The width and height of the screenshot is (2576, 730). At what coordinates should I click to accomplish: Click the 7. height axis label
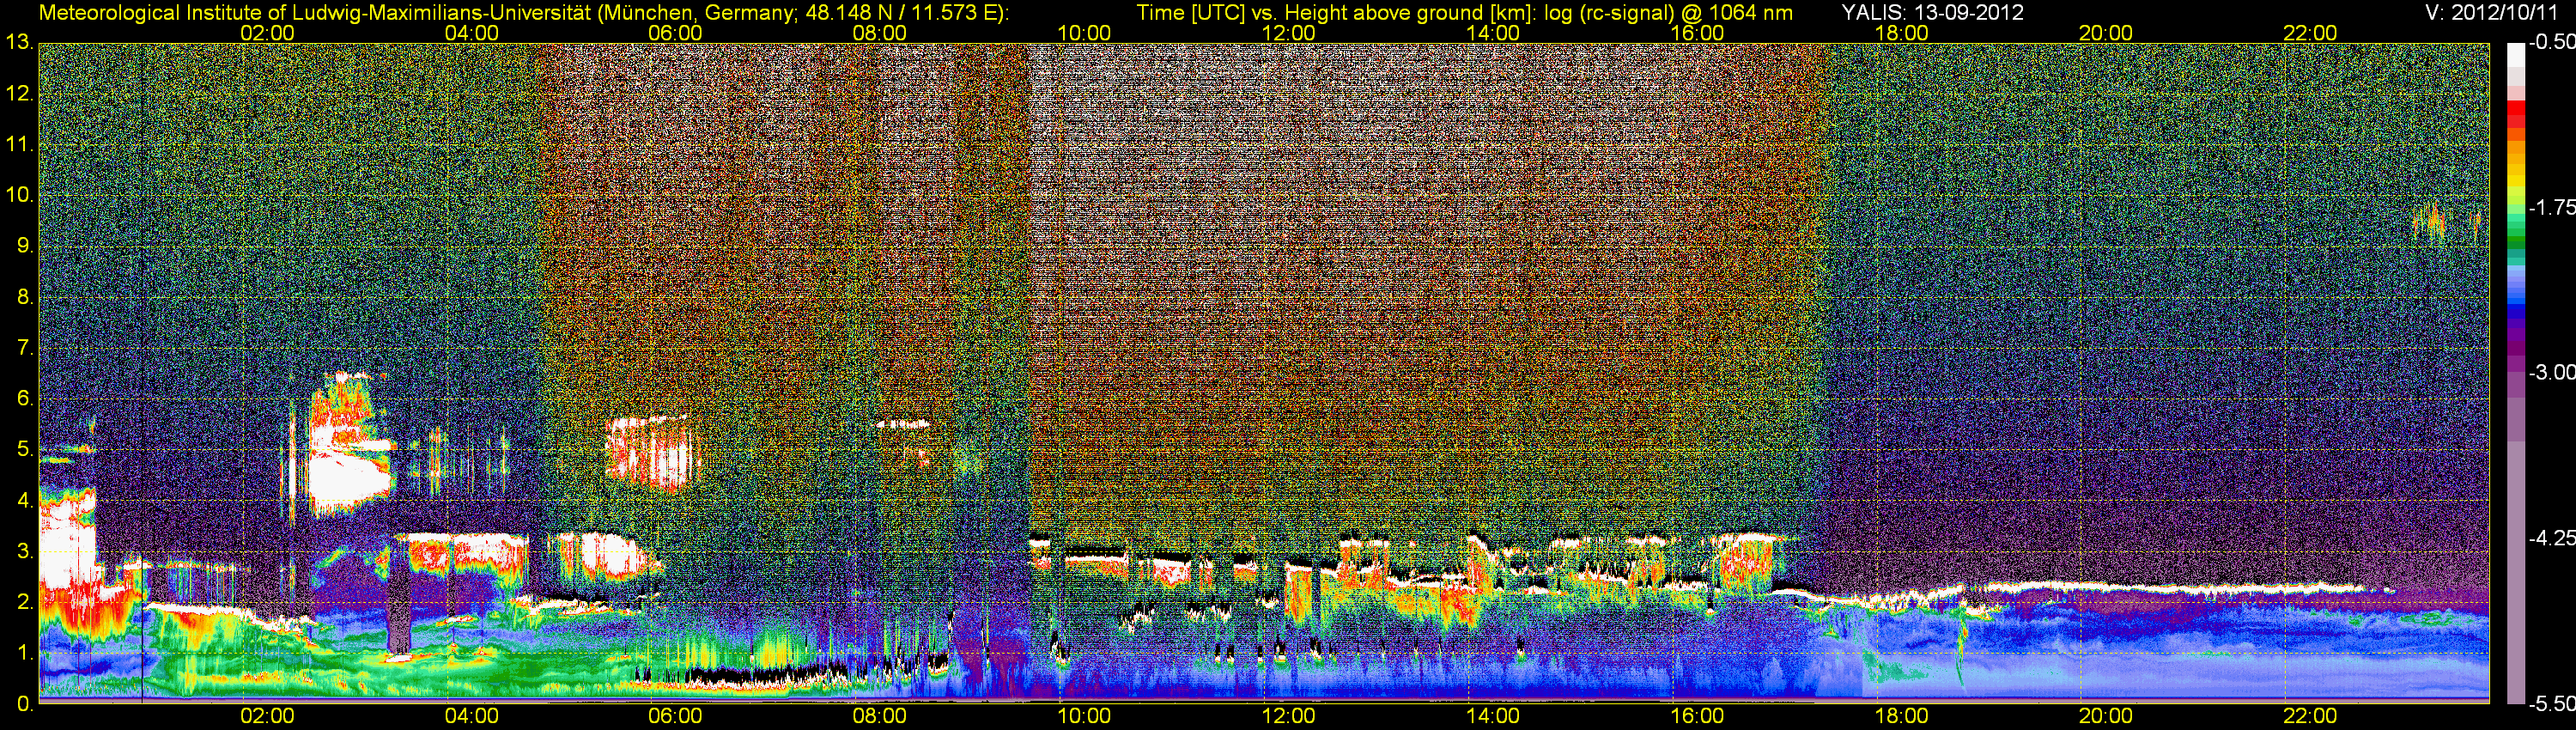[x=24, y=349]
